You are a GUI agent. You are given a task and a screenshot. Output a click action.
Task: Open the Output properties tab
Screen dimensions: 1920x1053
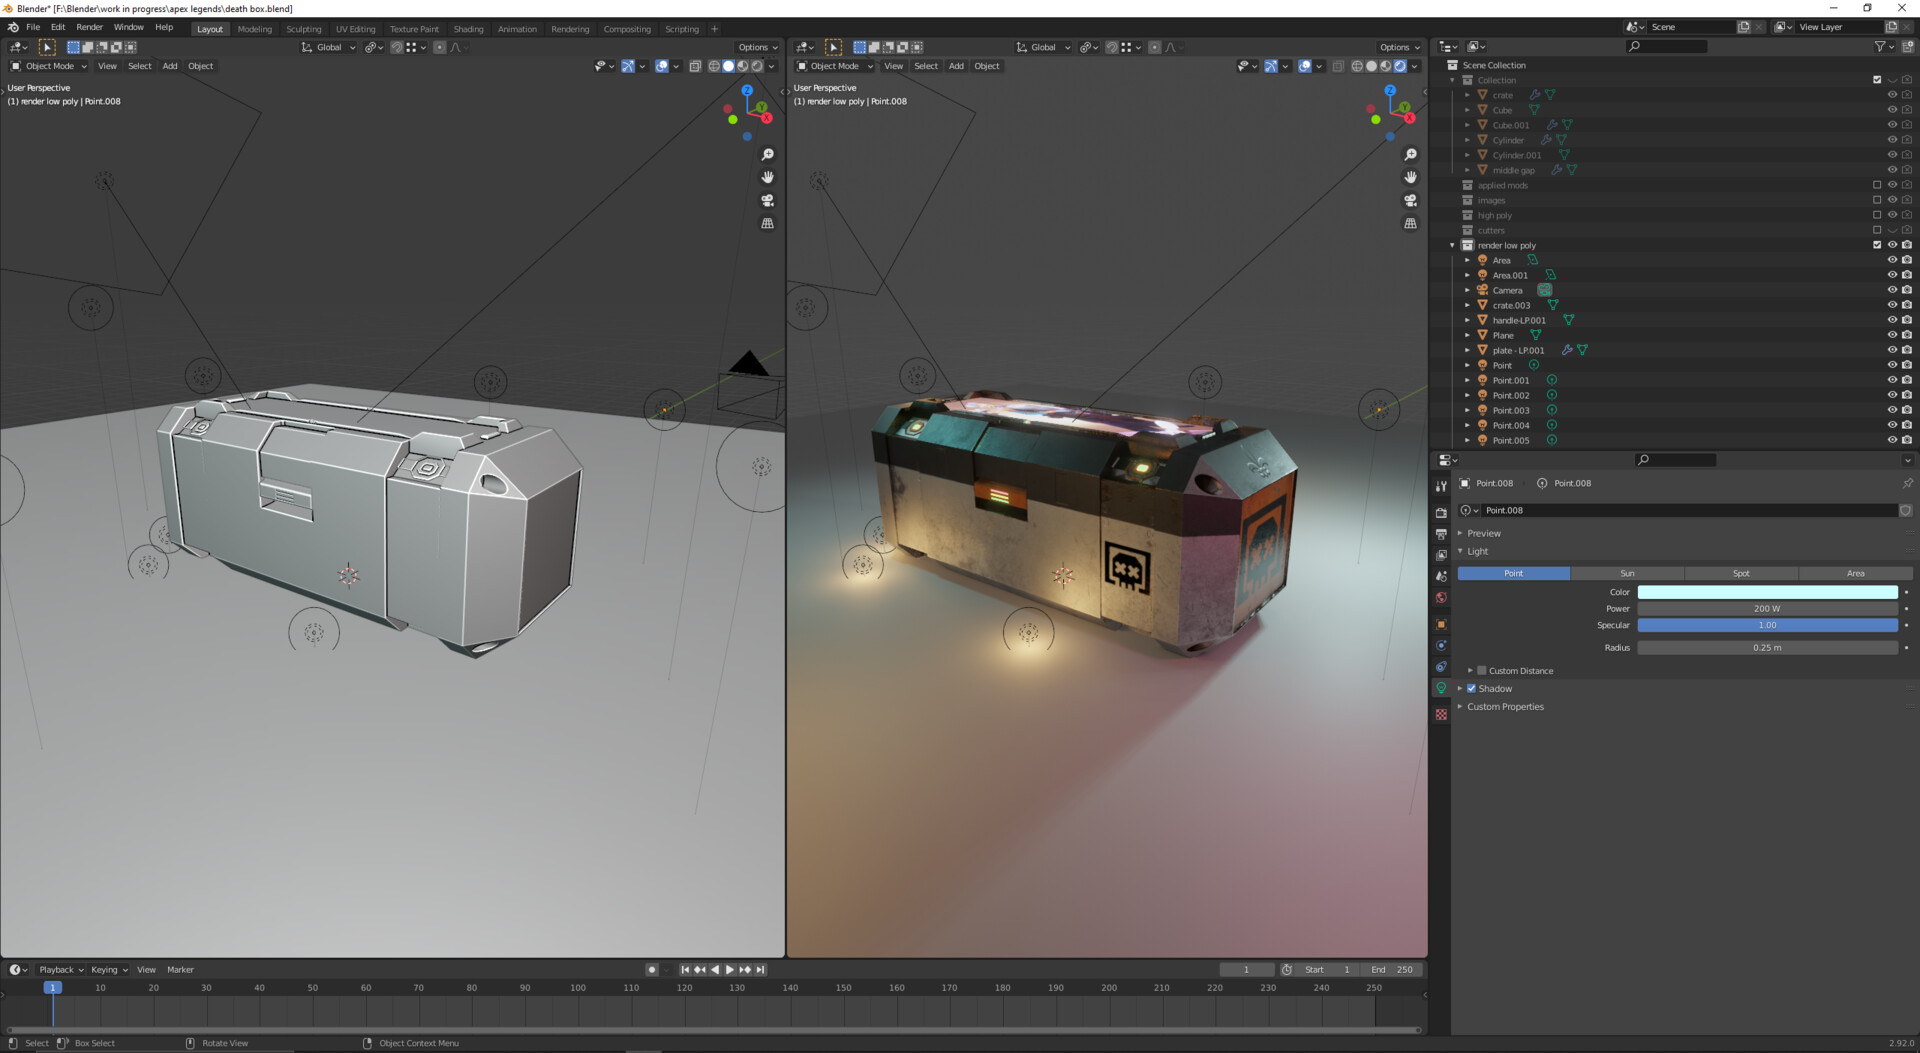pos(1441,534)
